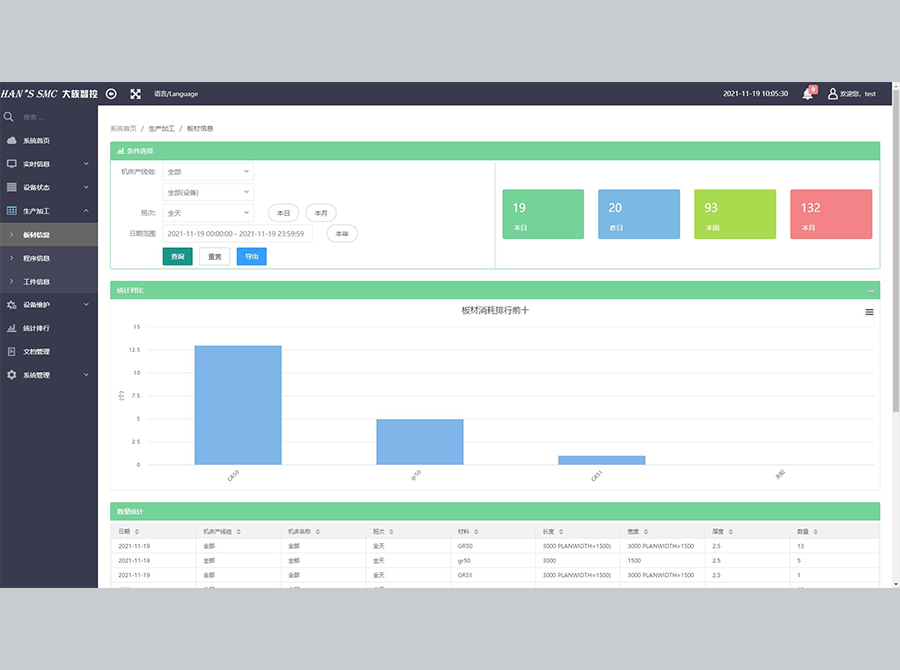
Task: Open 文档管理 in the sidebar
Action: tap(37, 352)
